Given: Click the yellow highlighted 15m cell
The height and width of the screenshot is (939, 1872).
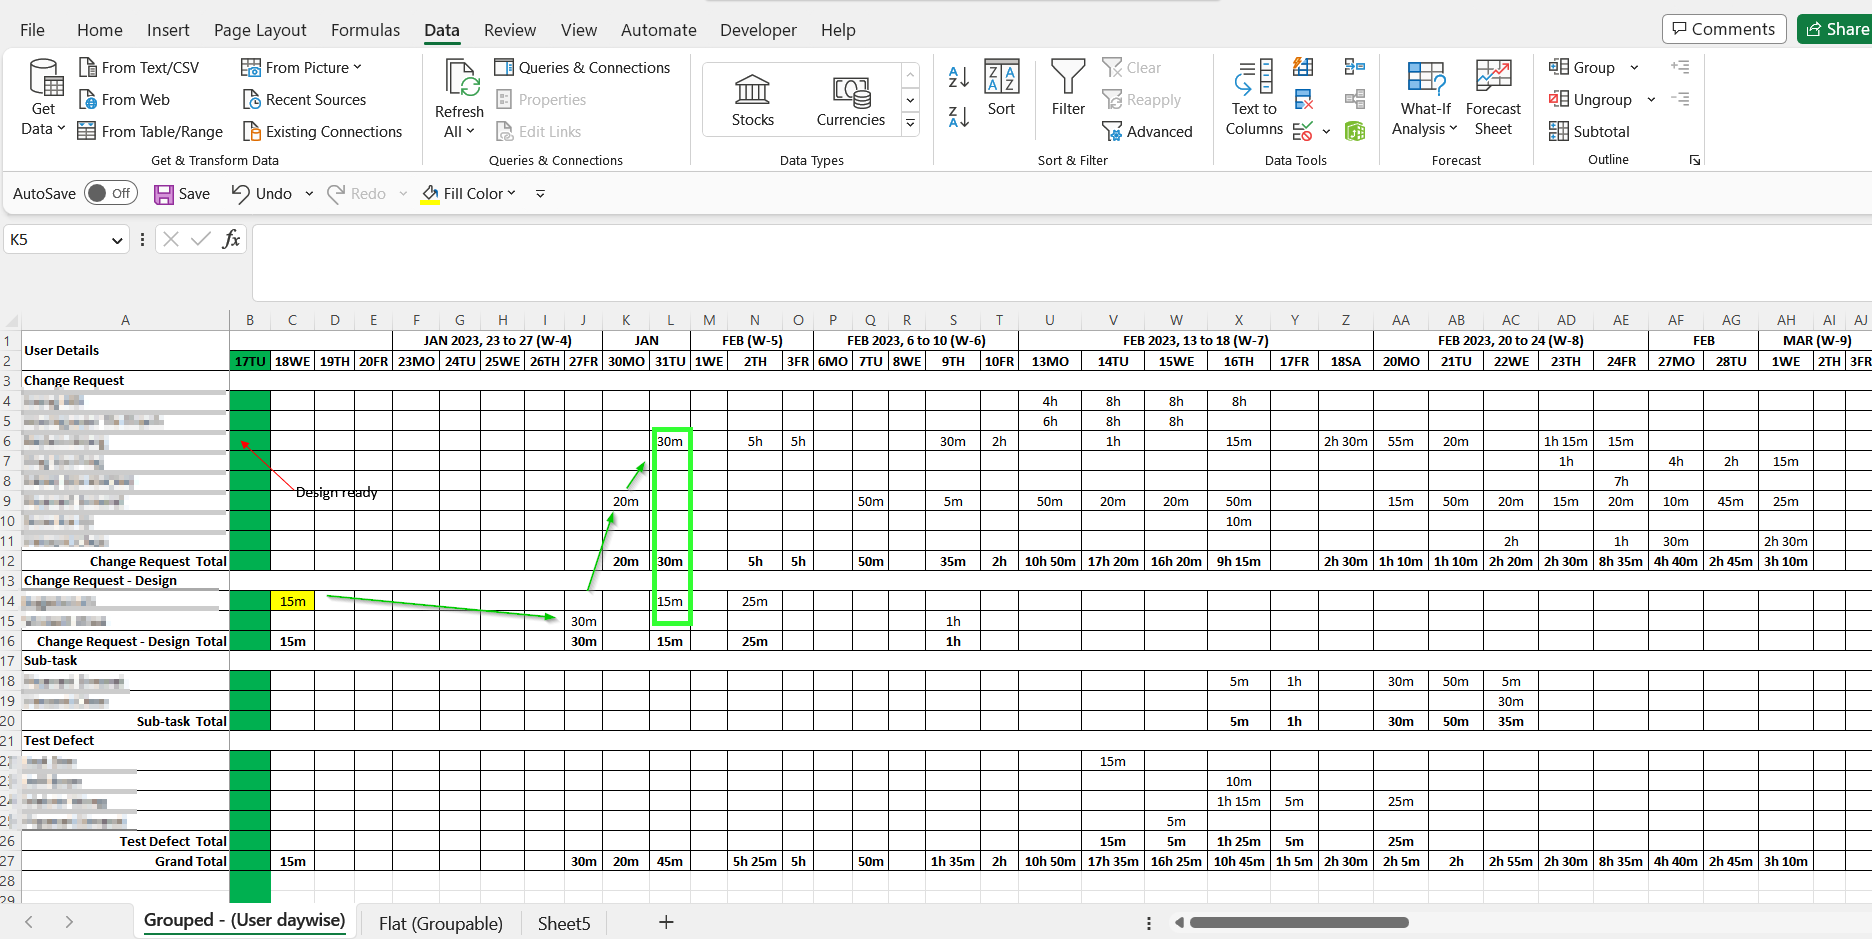Looking at the screenshot, I should [x=292, y=601].
